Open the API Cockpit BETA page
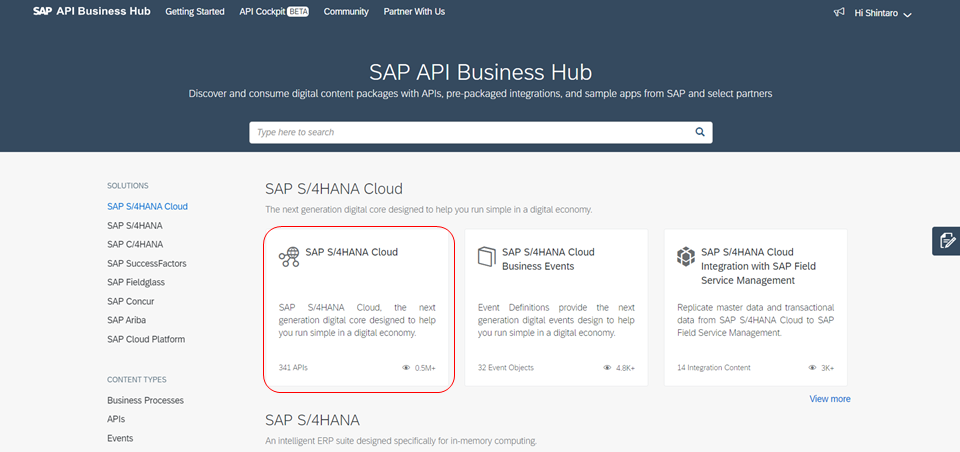Image resolution: width=960 pixels, height=452 pixels. (274, 12)
